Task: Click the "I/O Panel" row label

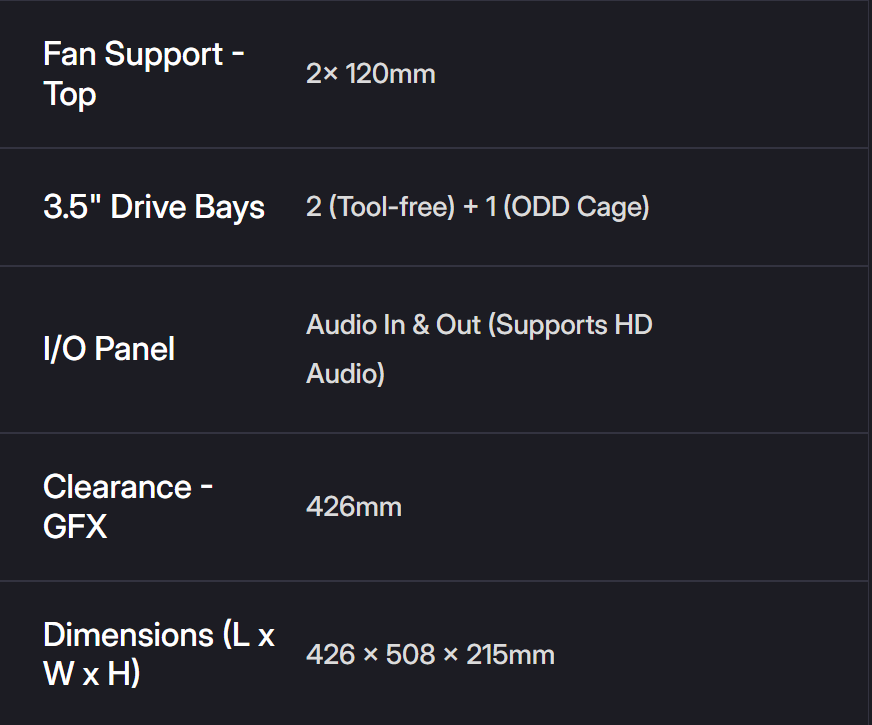Action: pyautogui.click(x=109, y=349)
